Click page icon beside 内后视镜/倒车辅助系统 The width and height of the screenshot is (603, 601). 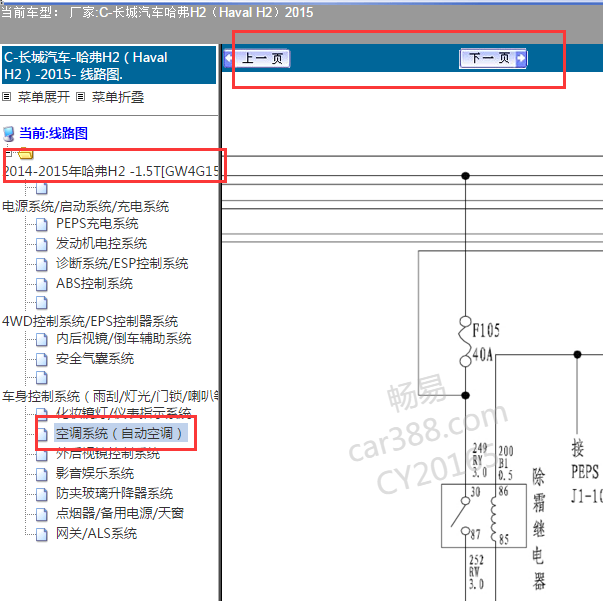42,339
